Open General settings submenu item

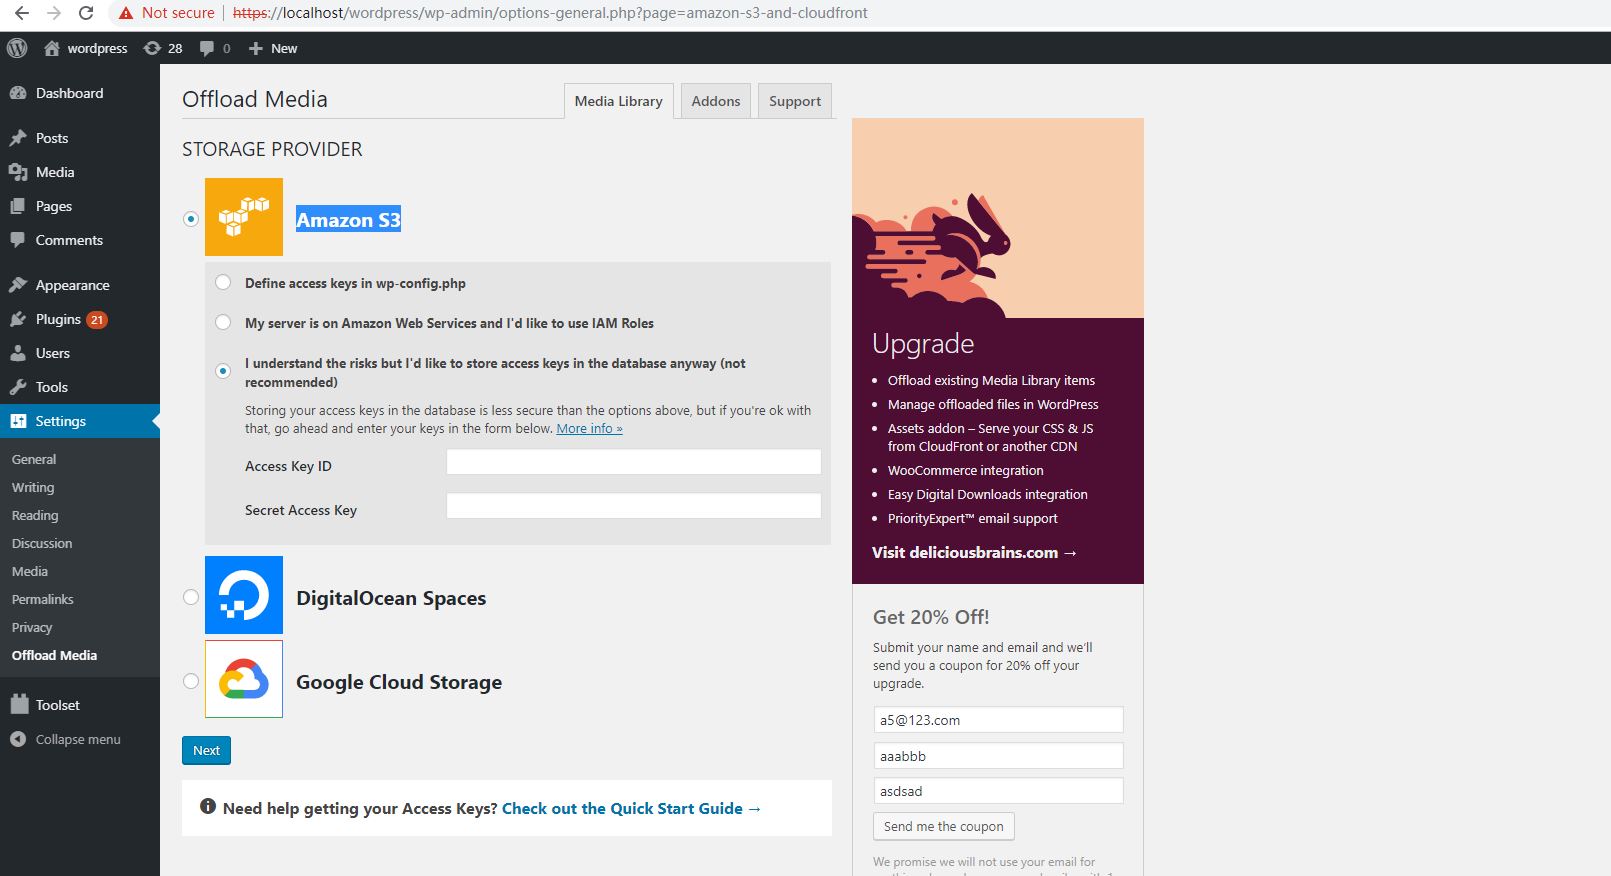point(34,459)
